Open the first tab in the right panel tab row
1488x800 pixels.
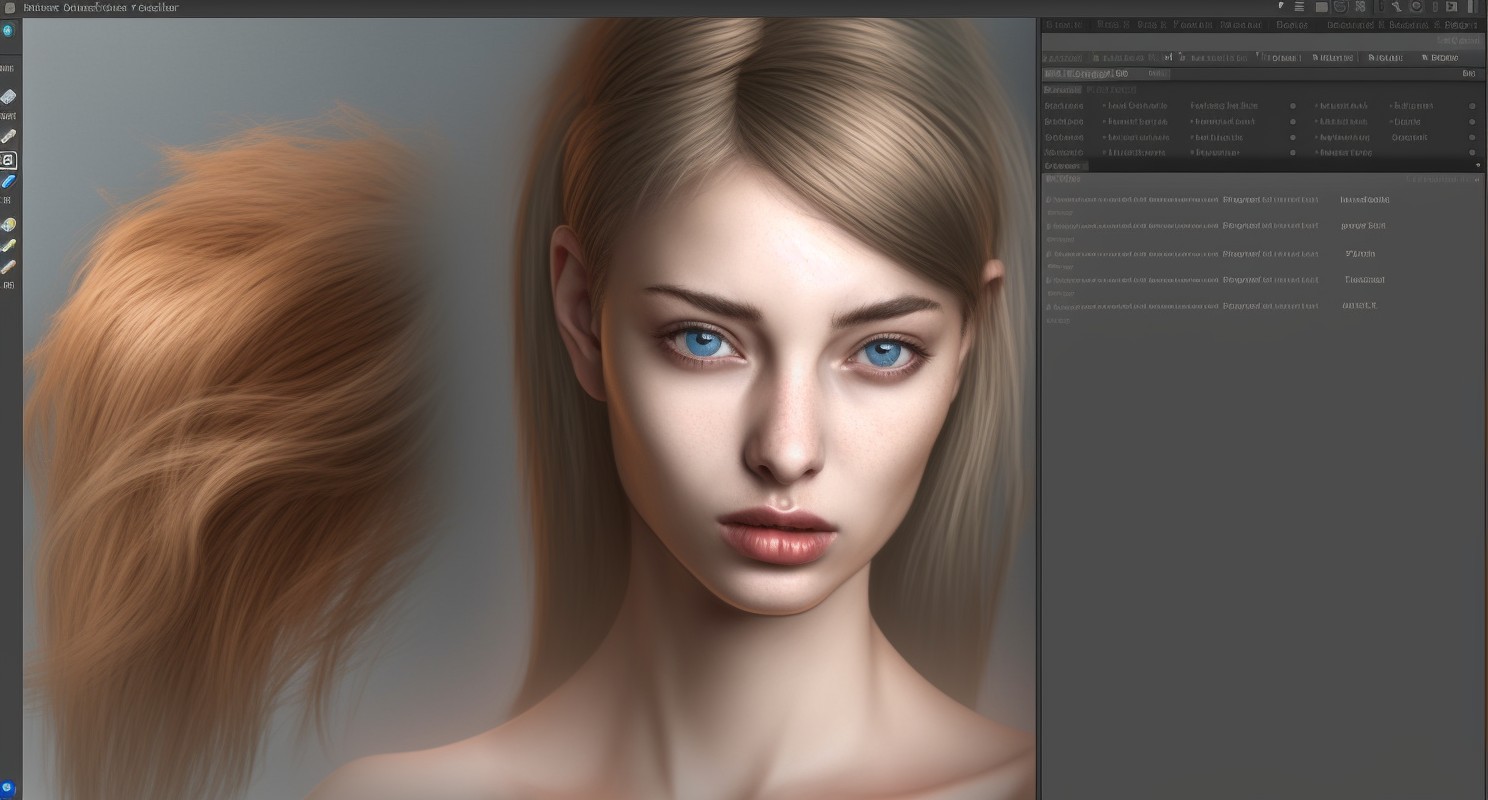coord(1063,25)
